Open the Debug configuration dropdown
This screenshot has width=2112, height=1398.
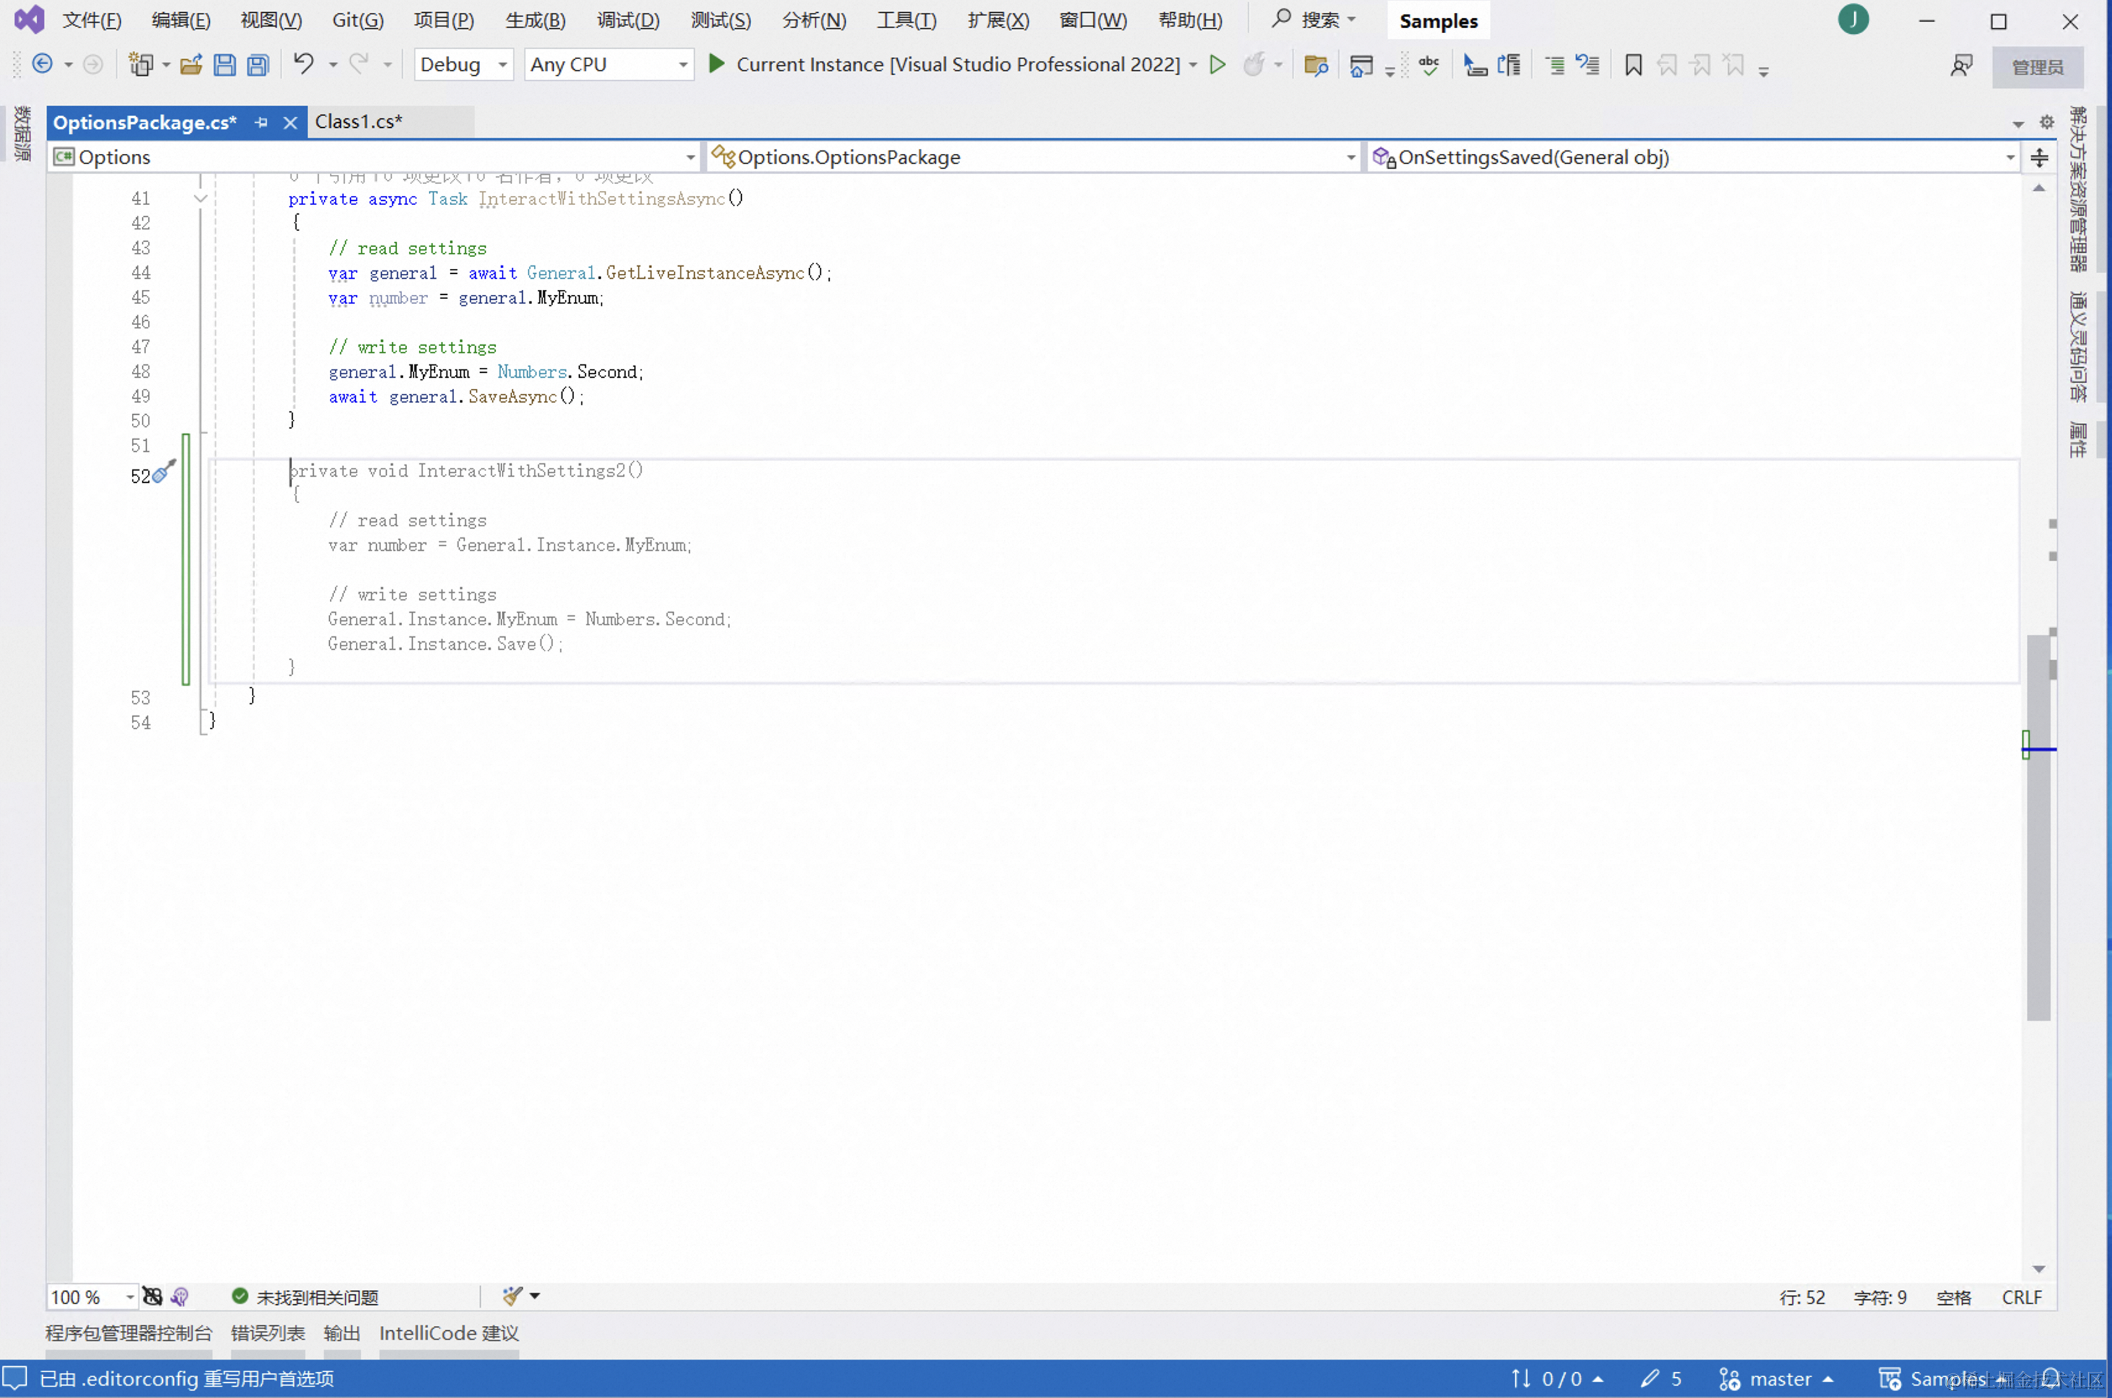(503, 65)
